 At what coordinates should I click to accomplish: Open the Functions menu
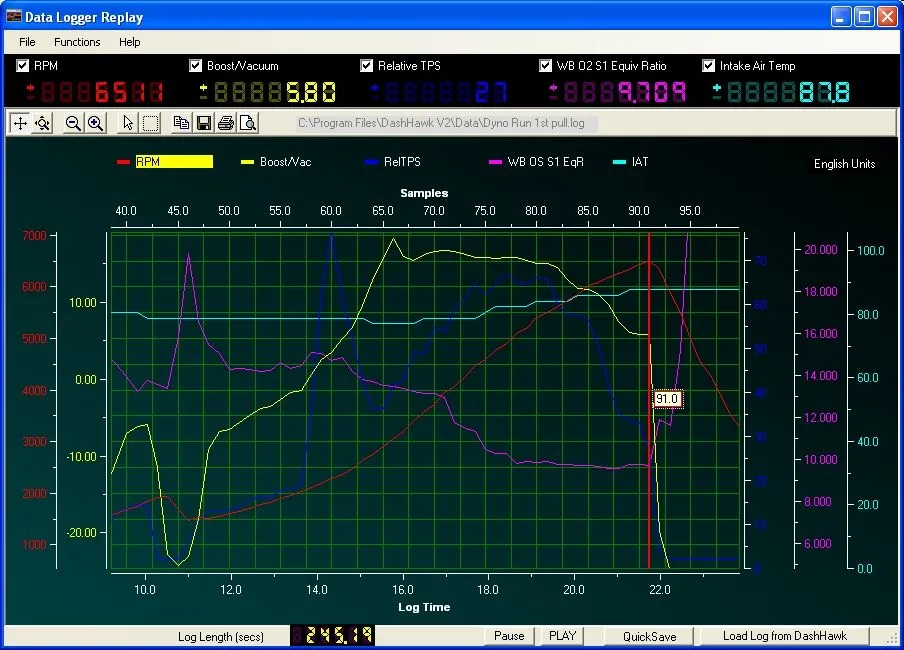point(77,42)
